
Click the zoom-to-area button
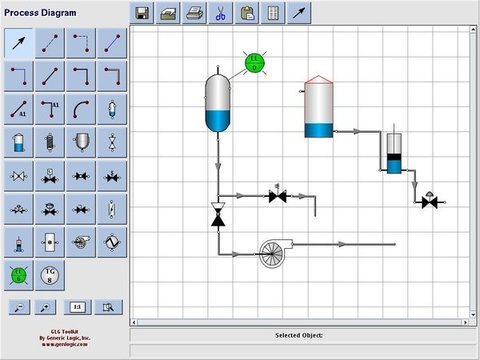(x=109, y=307)
